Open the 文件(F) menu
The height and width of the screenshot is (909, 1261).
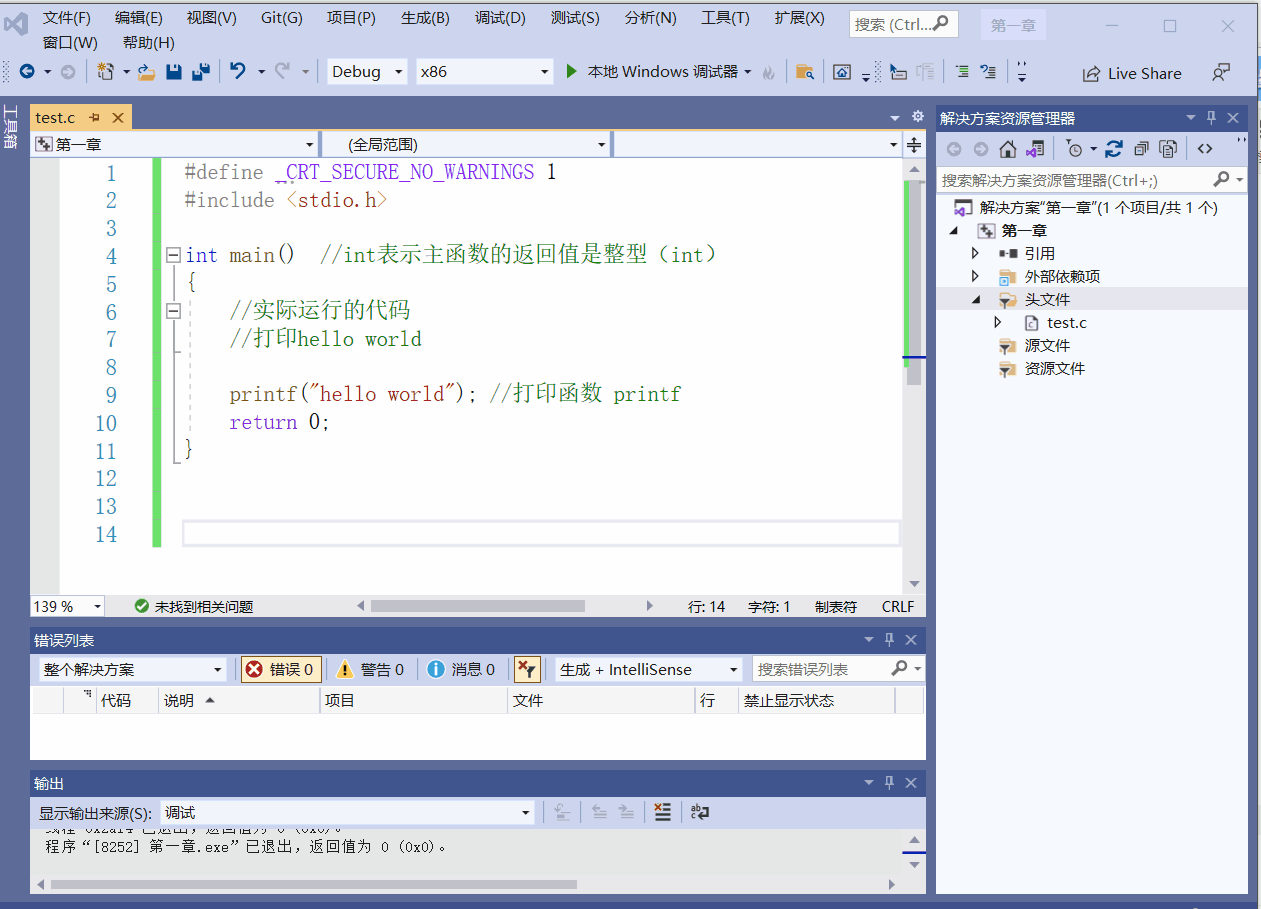tap(67, 18)
